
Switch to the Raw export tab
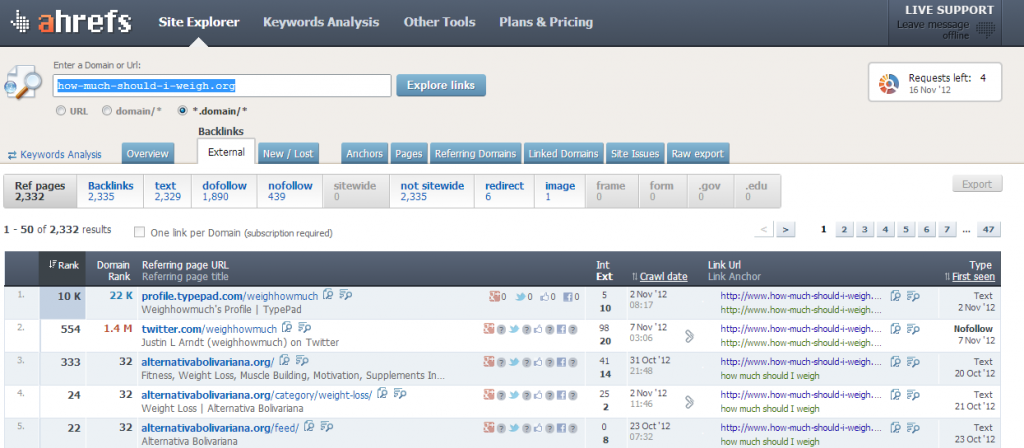pos(697,153)
